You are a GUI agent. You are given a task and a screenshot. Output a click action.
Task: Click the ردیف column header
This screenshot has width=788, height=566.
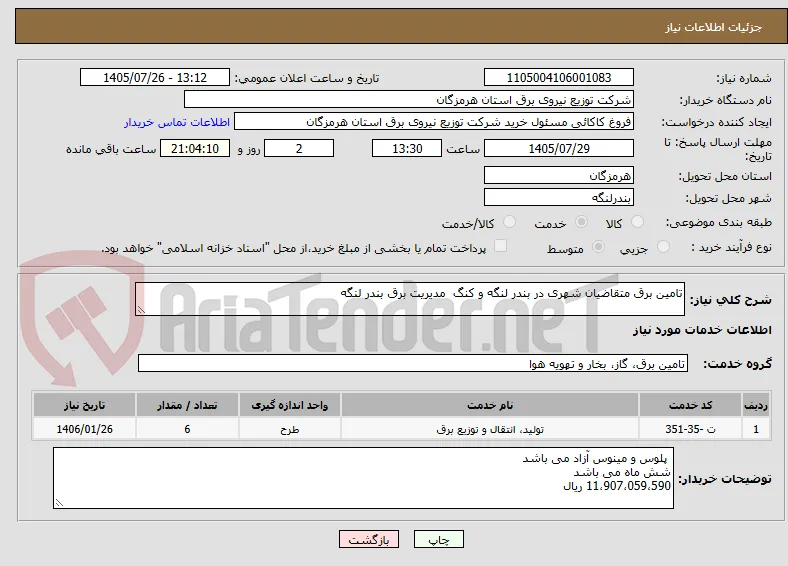point(756,405)
